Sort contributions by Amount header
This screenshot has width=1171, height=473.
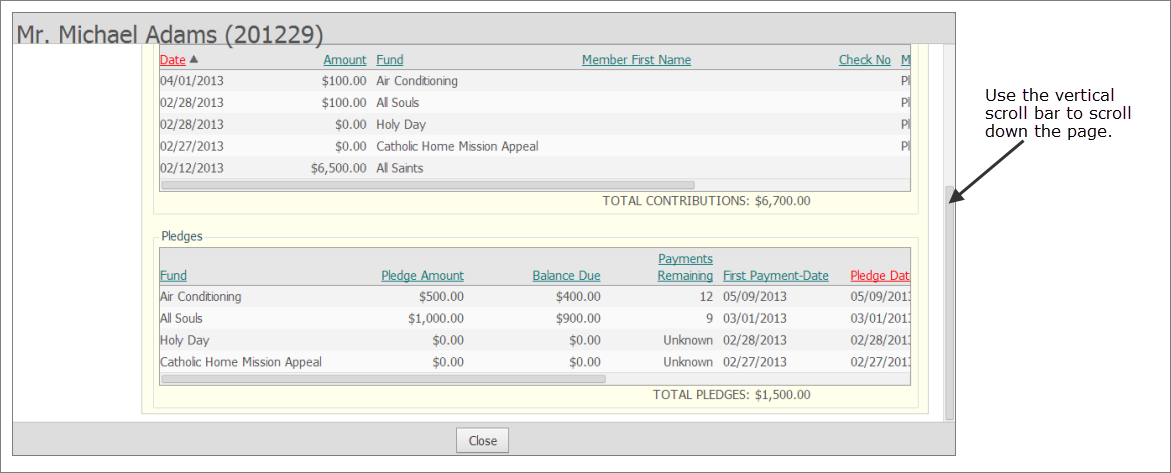pos(344,60)
